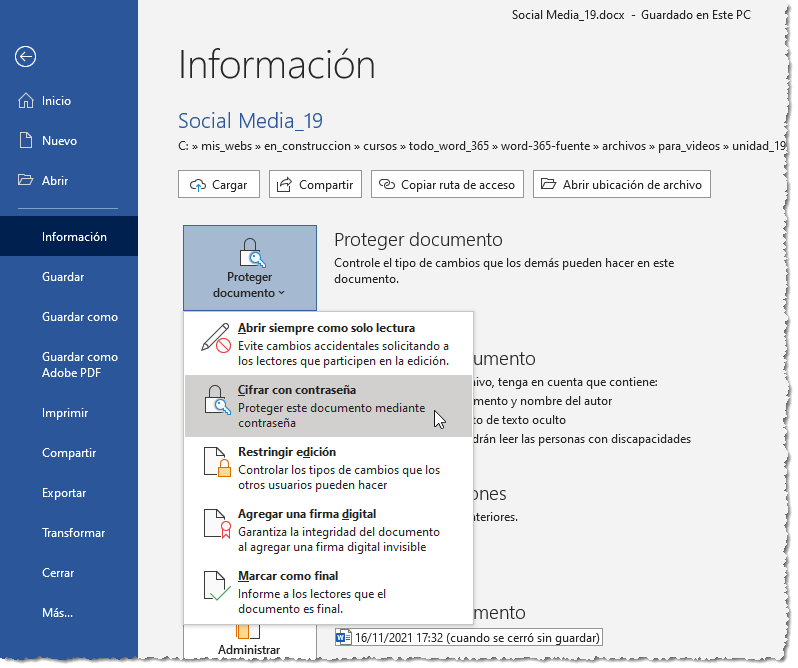Click the folder icon in Abrir ubicación de archivo
This screenshot has width=798, height=668.
(548, 184)
